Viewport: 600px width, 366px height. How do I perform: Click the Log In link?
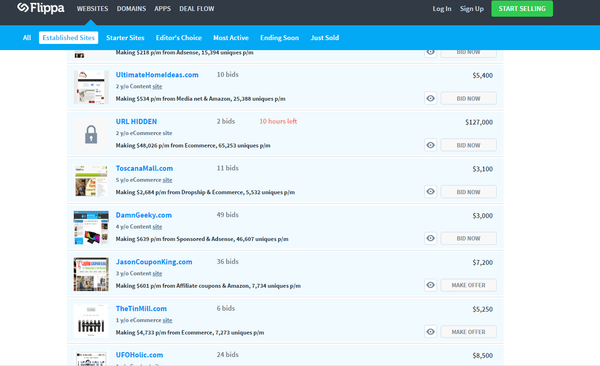point(442,8)
